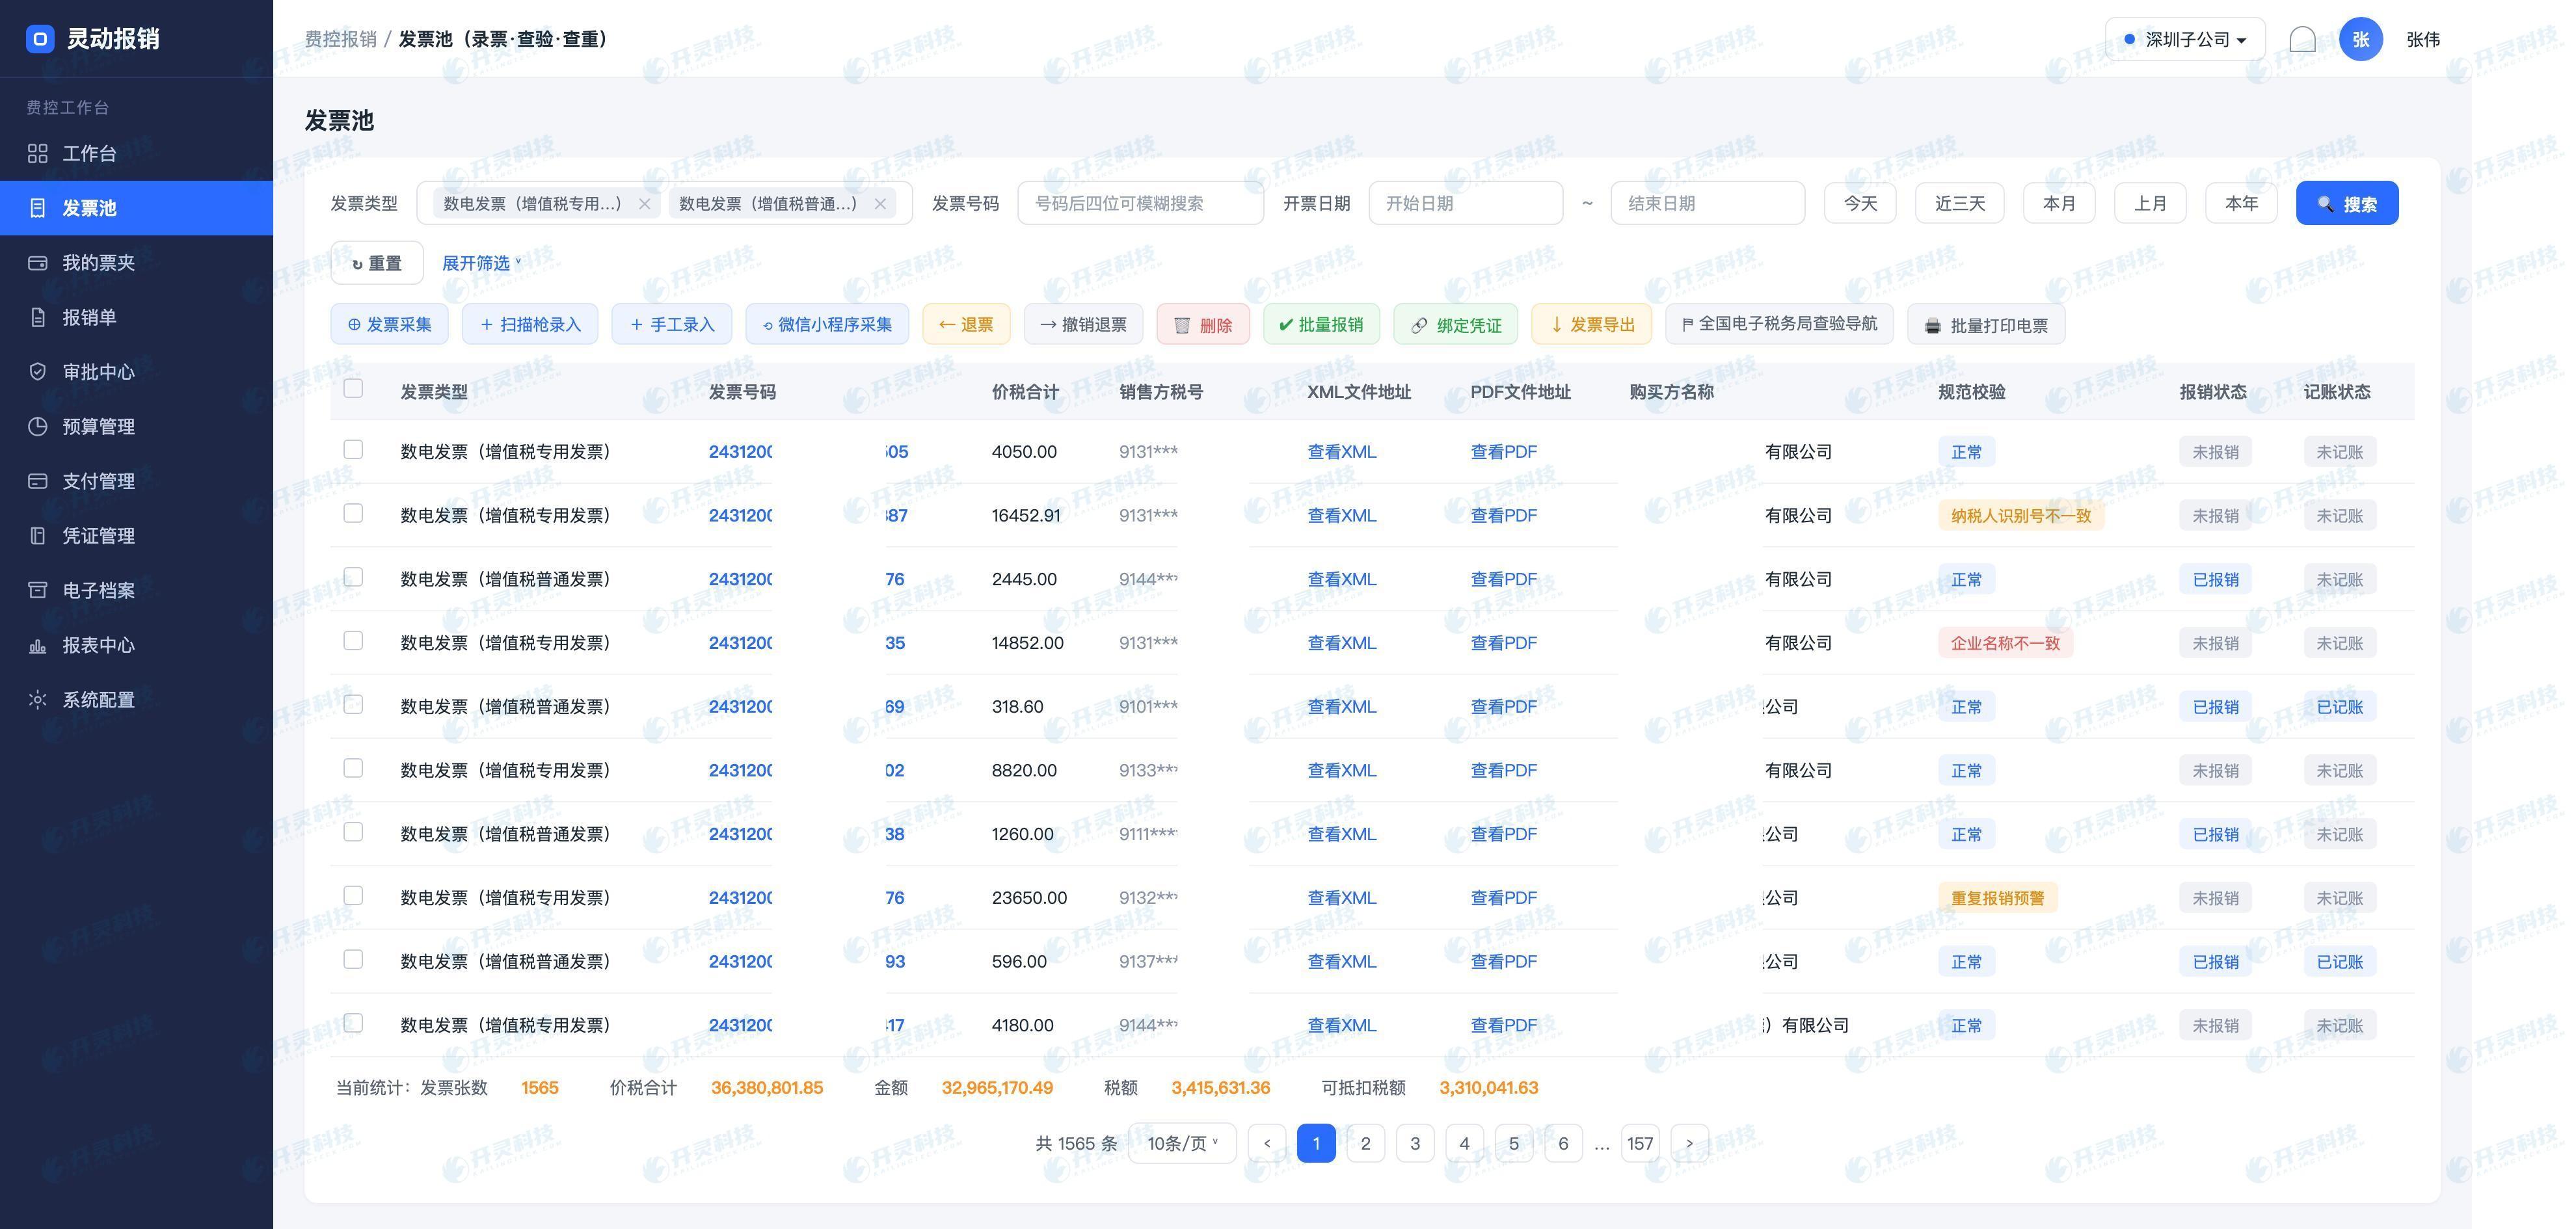Click the orange 退票 button

pyautogui.click(x=966, y=324)
